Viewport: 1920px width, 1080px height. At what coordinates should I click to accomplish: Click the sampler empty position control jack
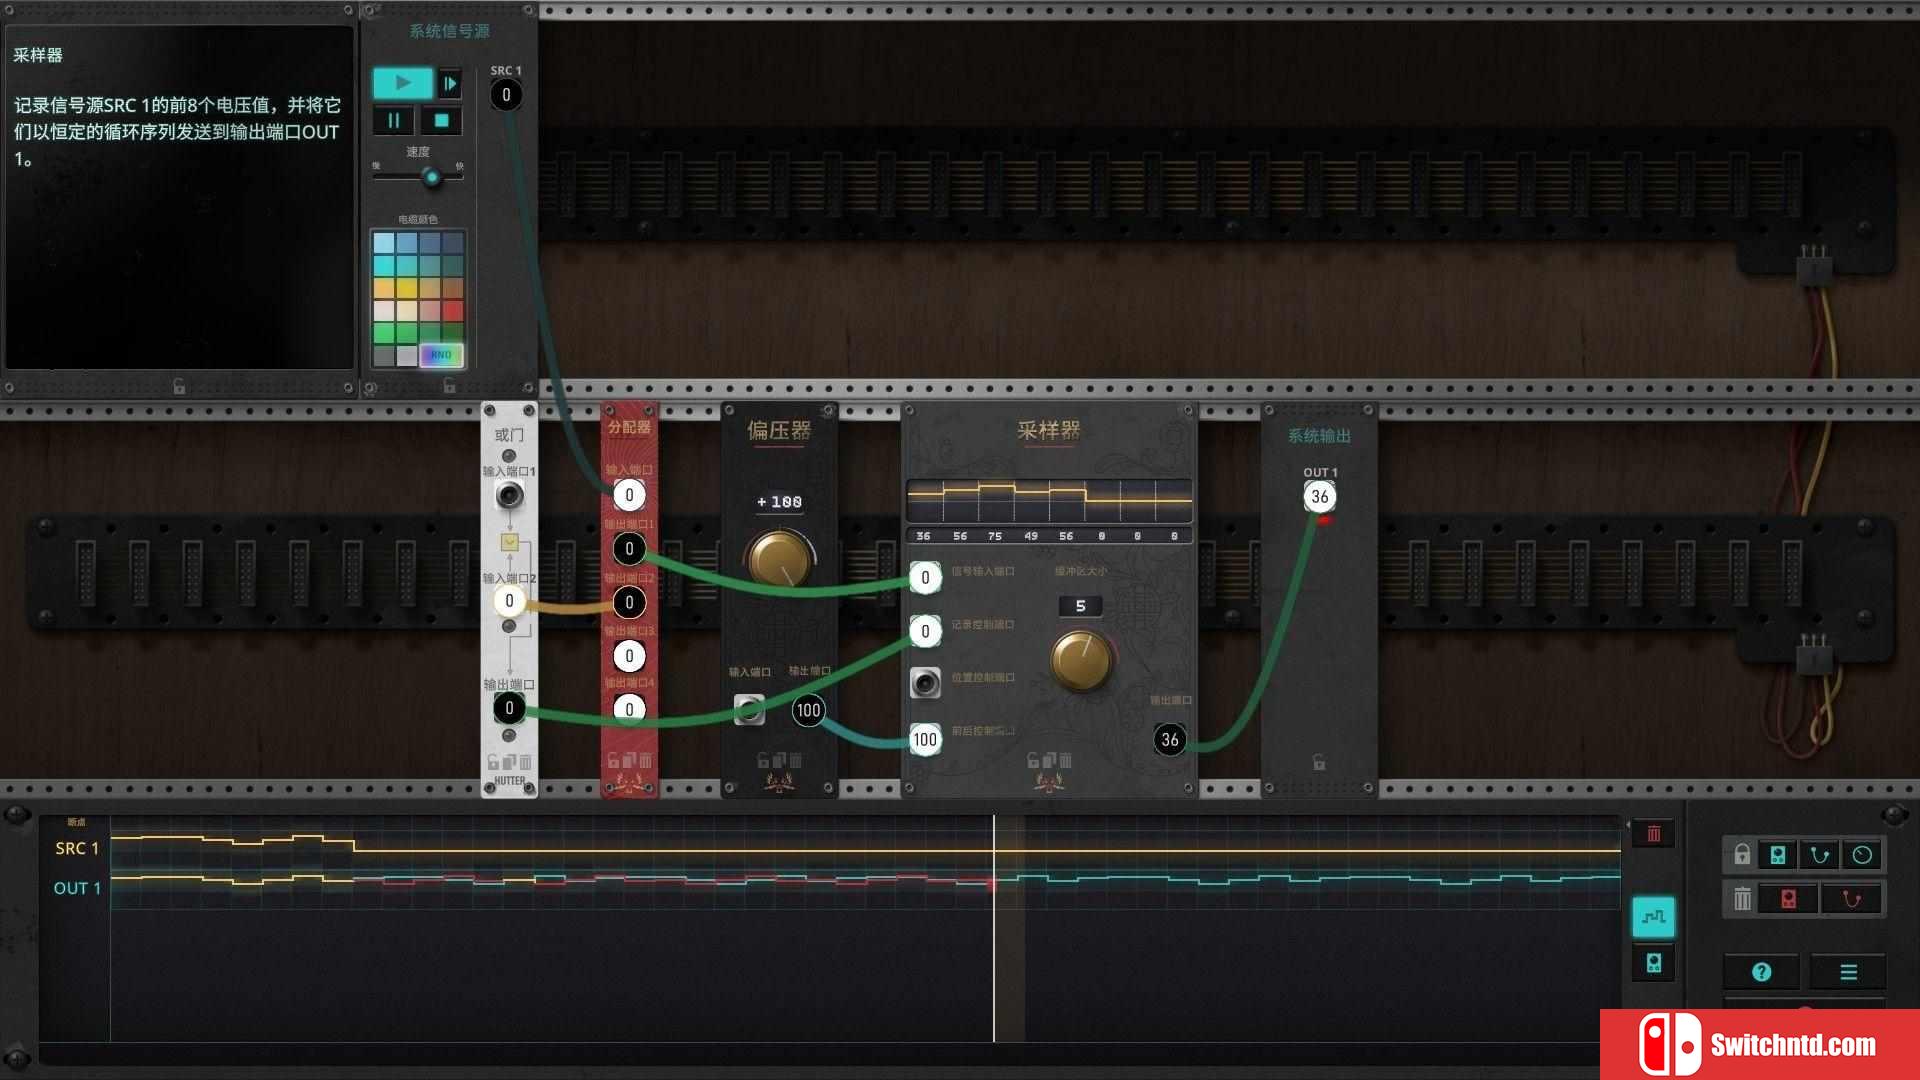[925, 683]
